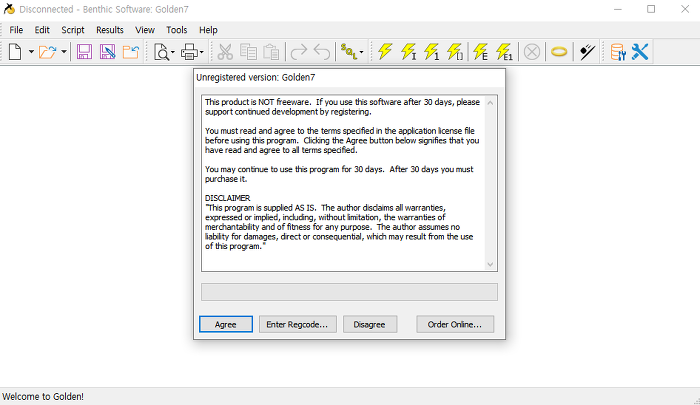The width and height of the screenshot is (700, 405).
Task: Expand the Open file dropdown arrow
Action: [64, 52]
